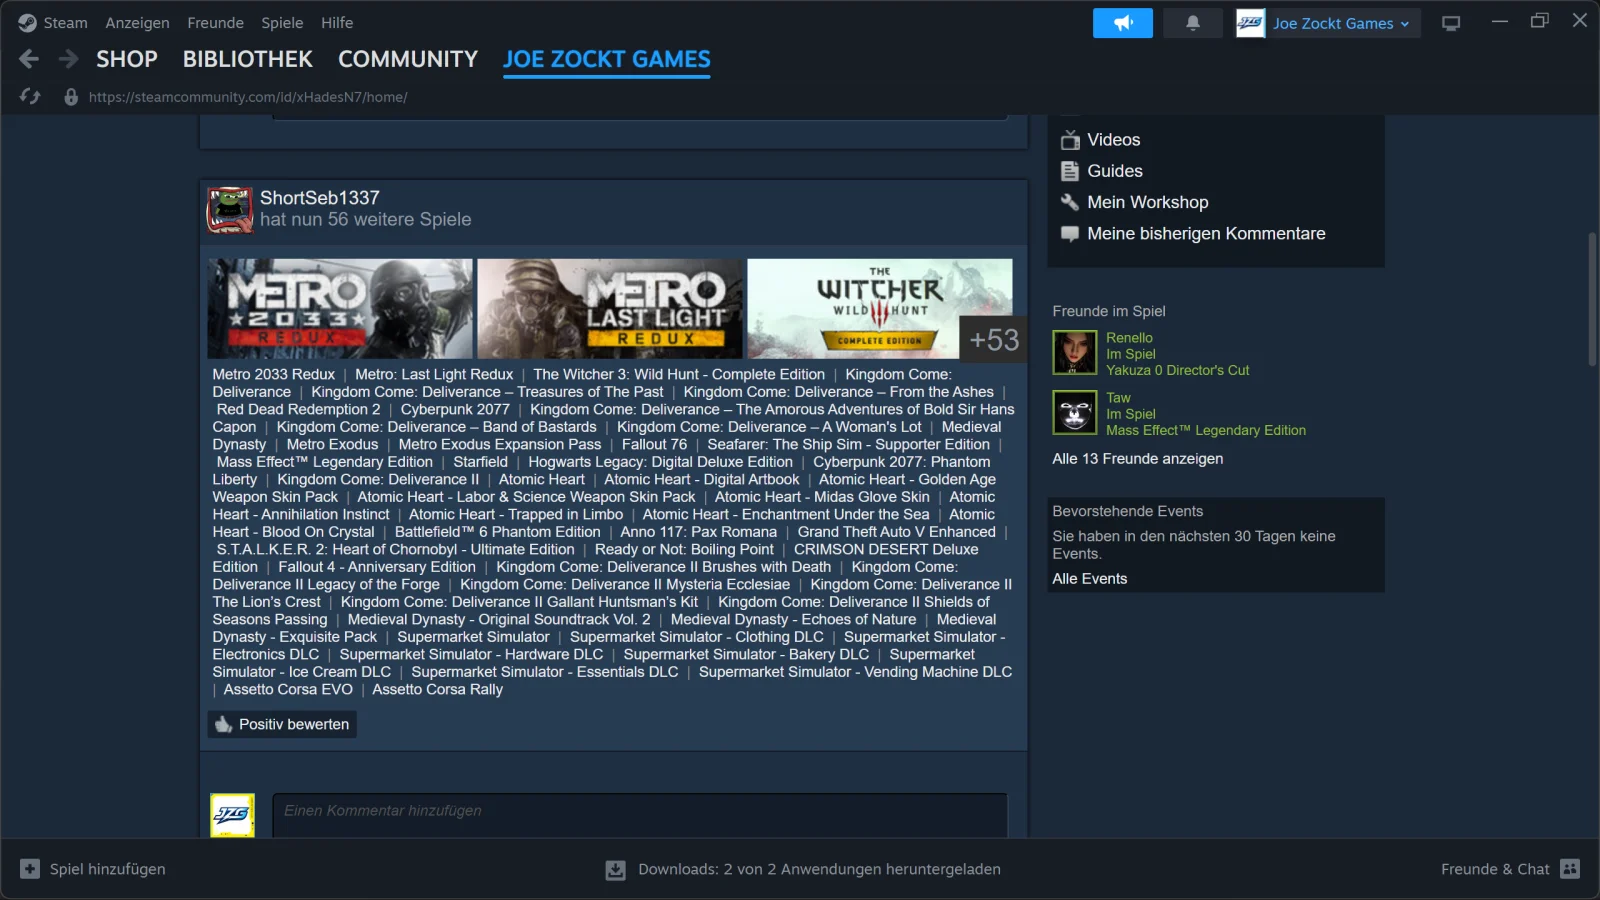This screenshot has height=900, width=1600.
Task: Click the Mein Workshop wrench icon
Action: point(1070,202)
